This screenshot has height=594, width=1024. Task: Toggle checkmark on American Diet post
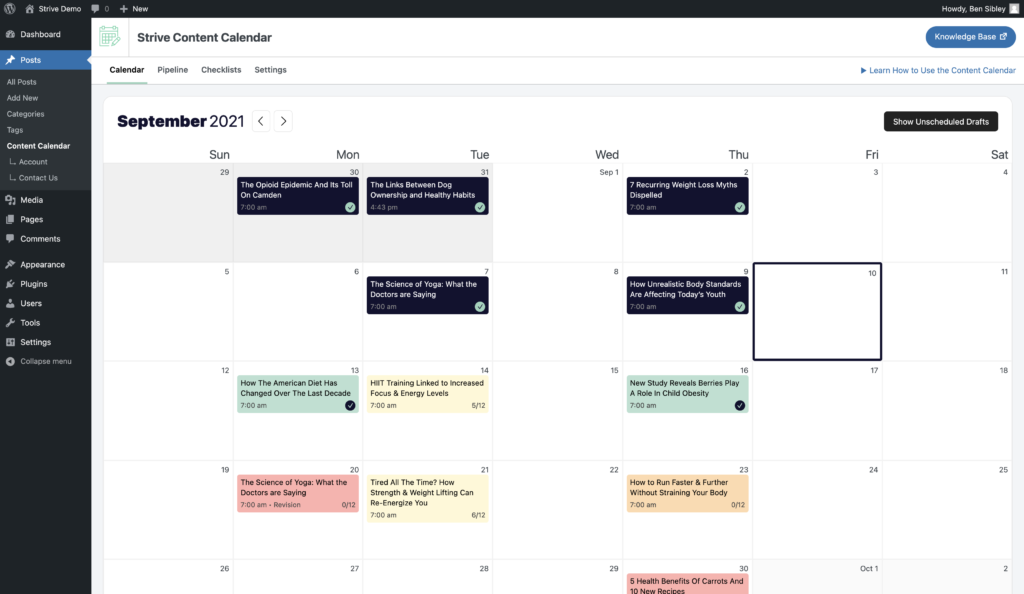[x=350, y=405]
